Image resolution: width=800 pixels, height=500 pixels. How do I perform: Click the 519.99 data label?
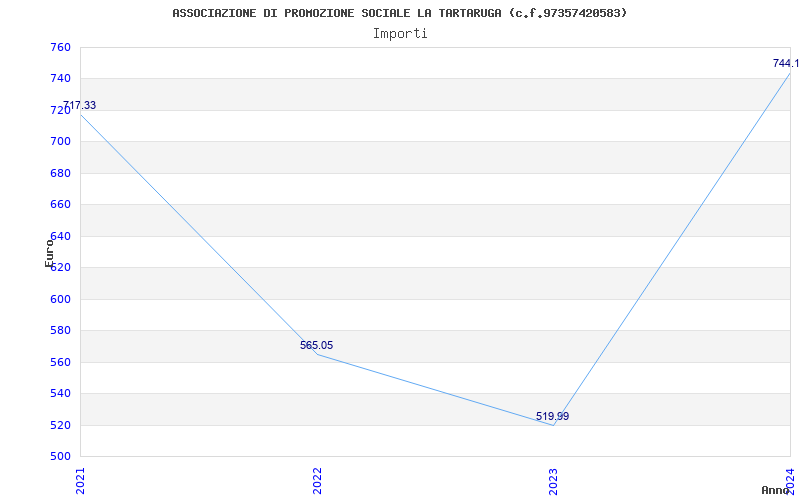click(553, 416)
